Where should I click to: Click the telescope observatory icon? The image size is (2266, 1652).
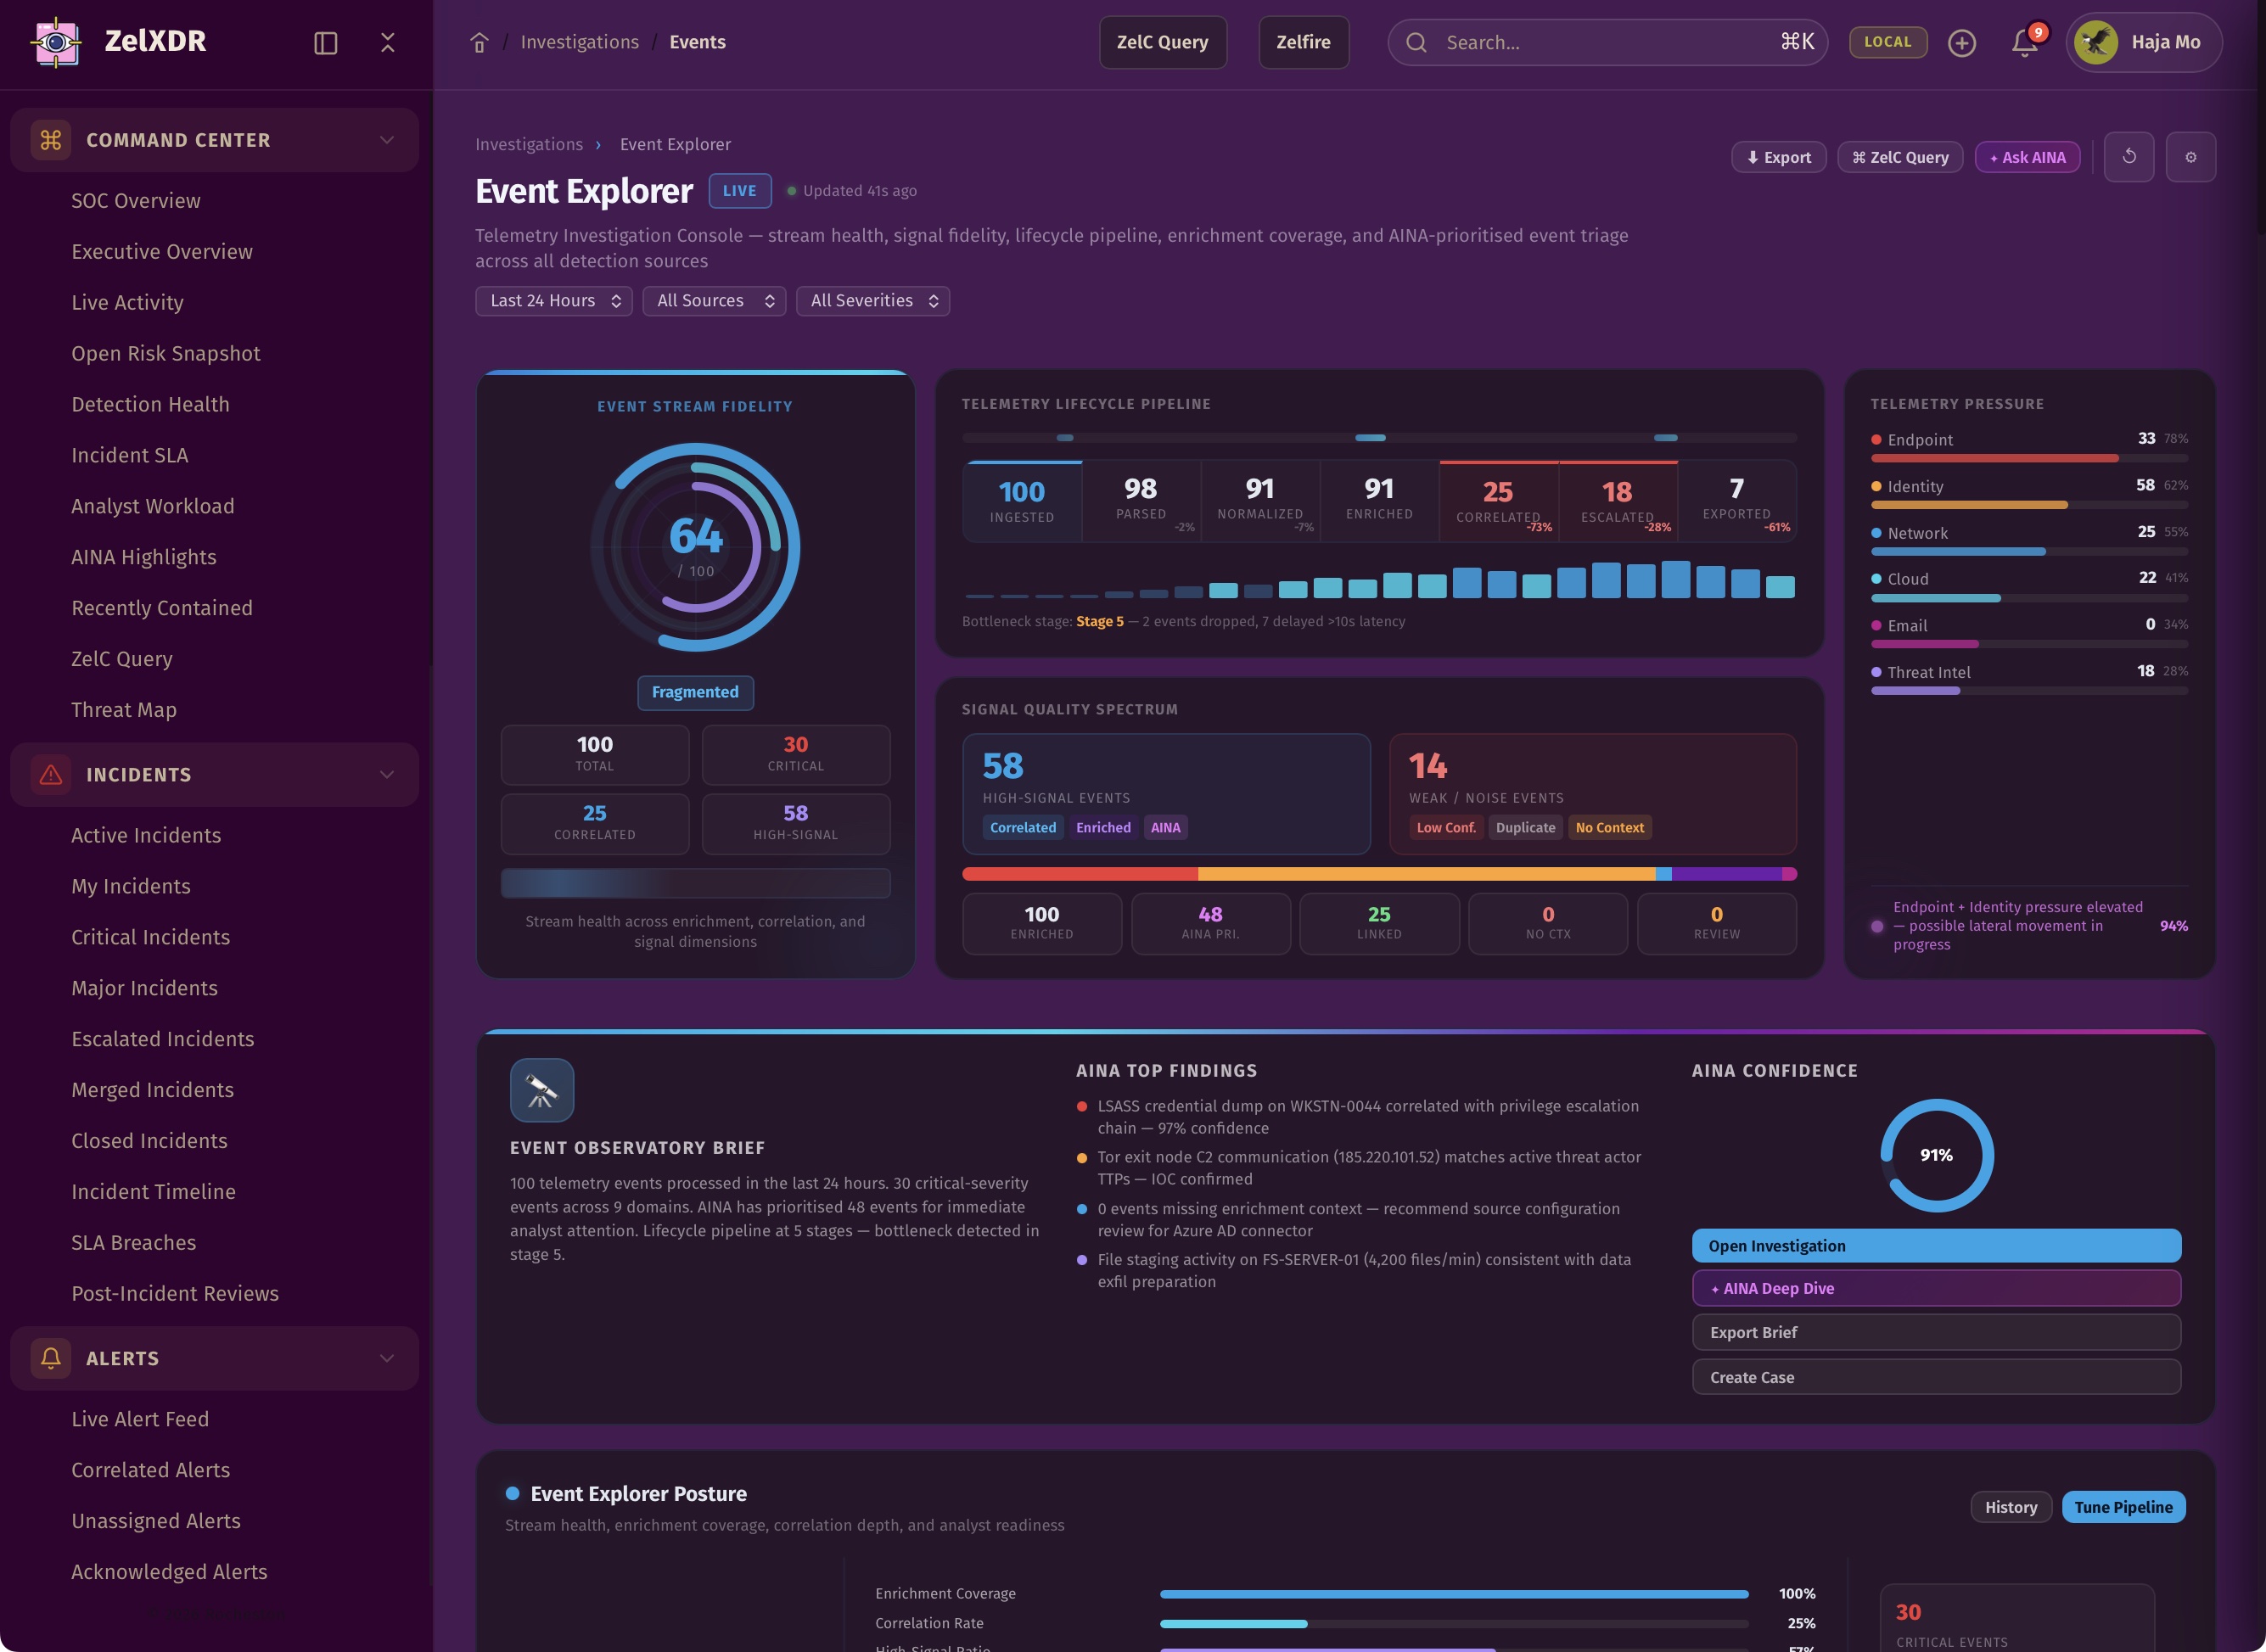pos(541,1090)
